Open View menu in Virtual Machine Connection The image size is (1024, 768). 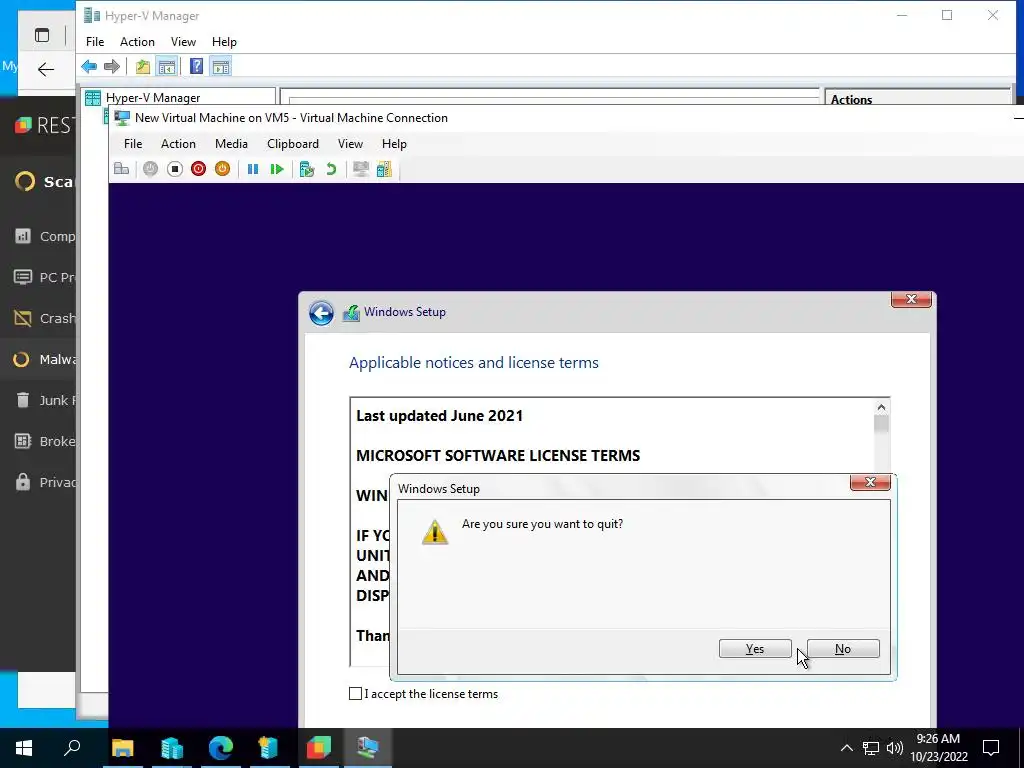pyautogui.click(x=350, y=144)
